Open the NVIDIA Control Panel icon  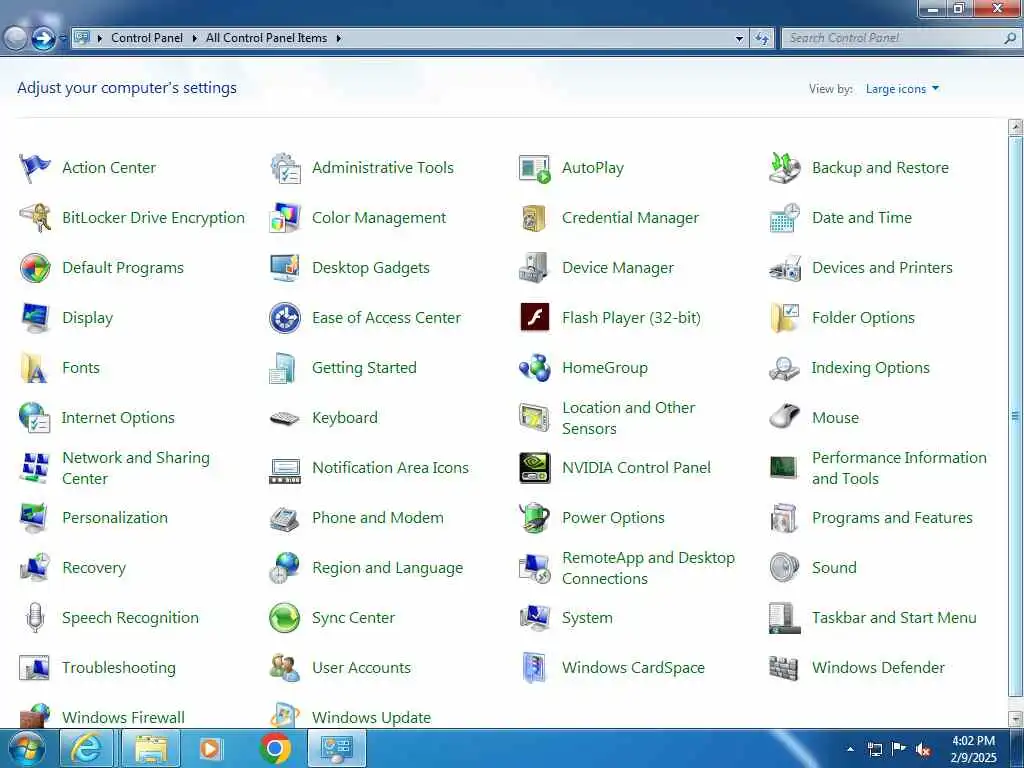tap(534, 468)
